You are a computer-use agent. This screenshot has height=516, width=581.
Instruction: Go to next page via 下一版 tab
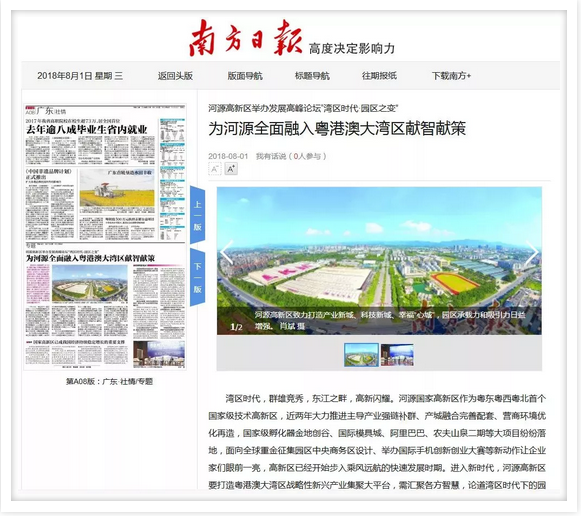197,277
